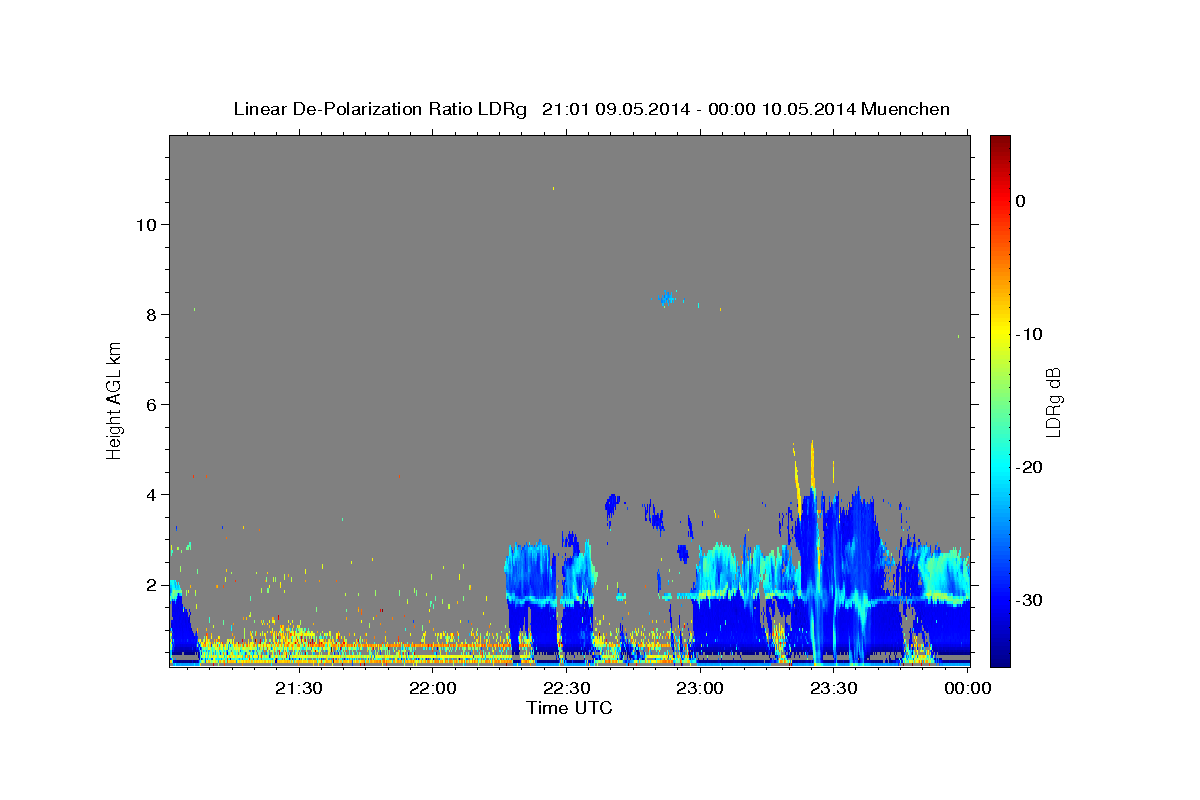Click the 00:00 time tick label
This screenshot has height=800, width=1200.
point(968,688)
